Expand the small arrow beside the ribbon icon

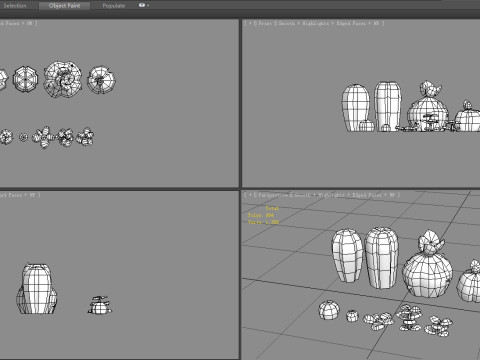pos(148,6)
